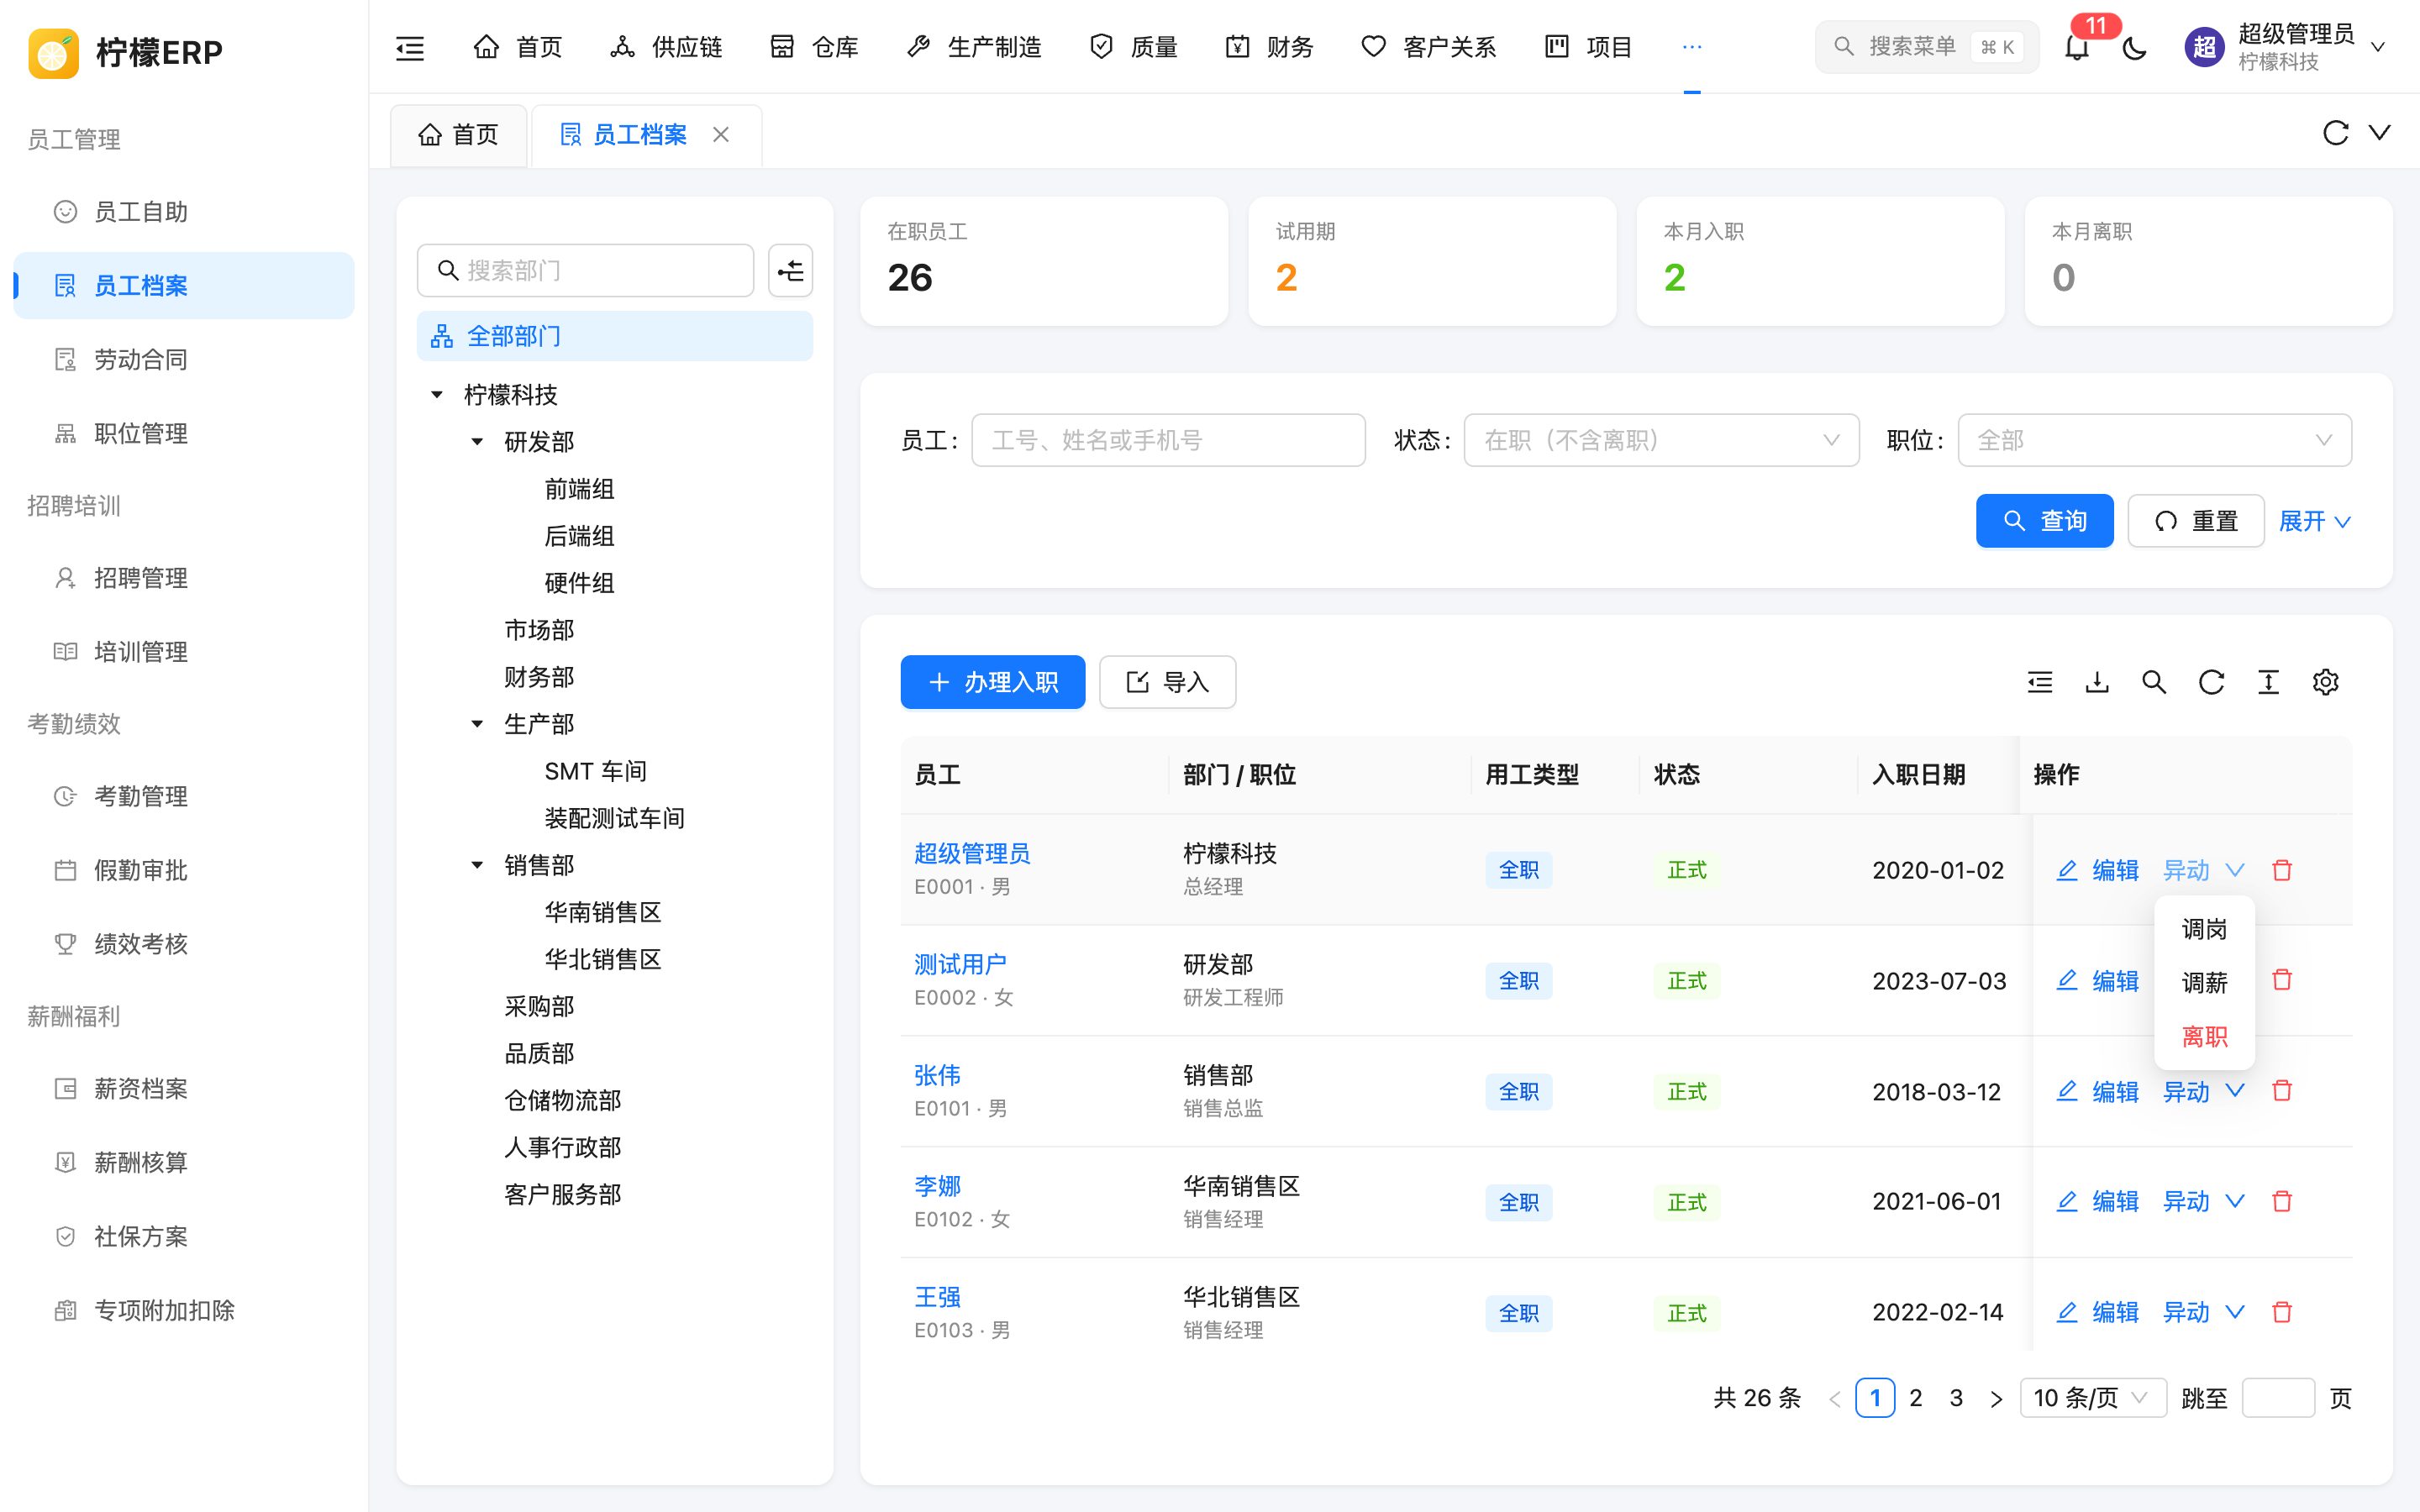Collapse the sidebar with the menu fold icon

(x=410, y=47)
